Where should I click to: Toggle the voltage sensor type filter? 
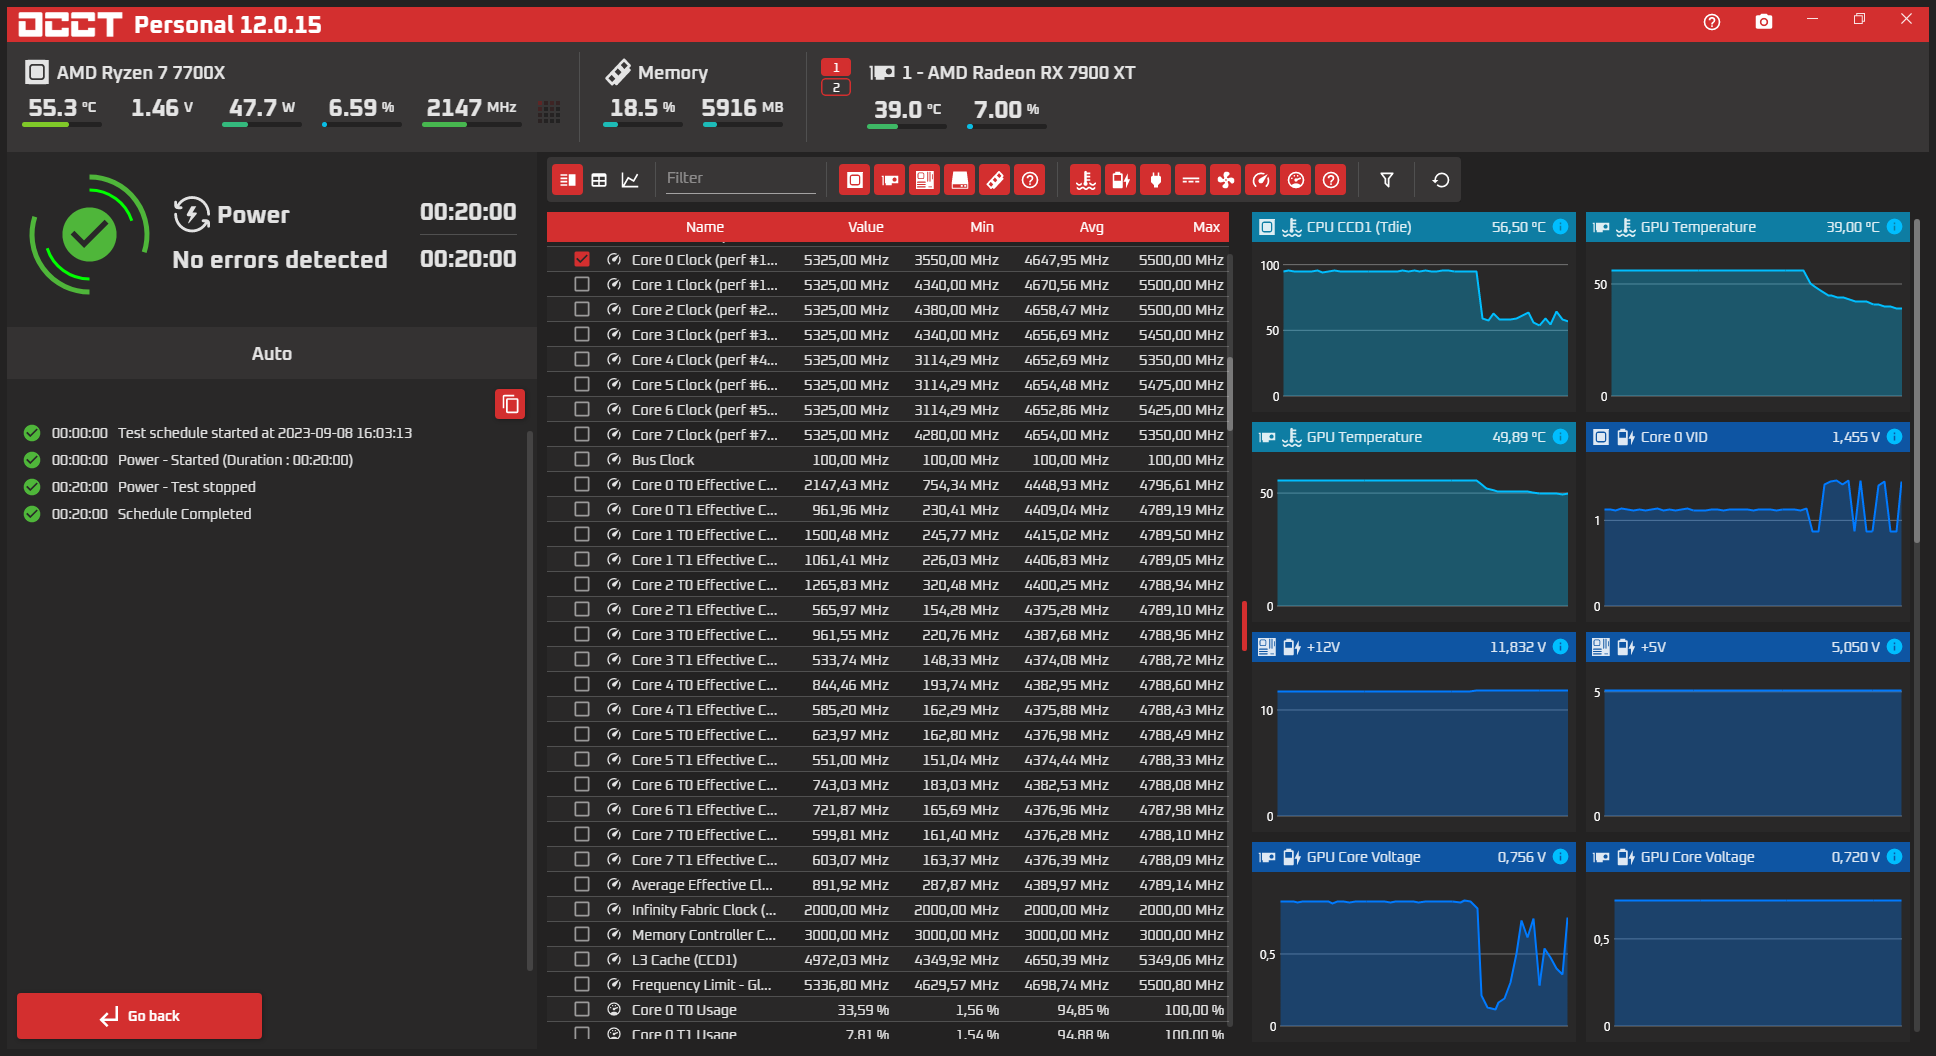1120,180
